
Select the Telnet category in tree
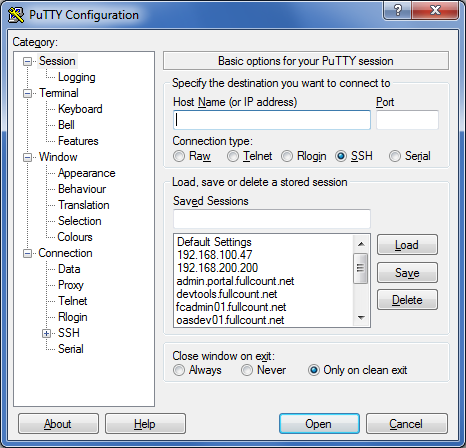(x=72, y=301)
